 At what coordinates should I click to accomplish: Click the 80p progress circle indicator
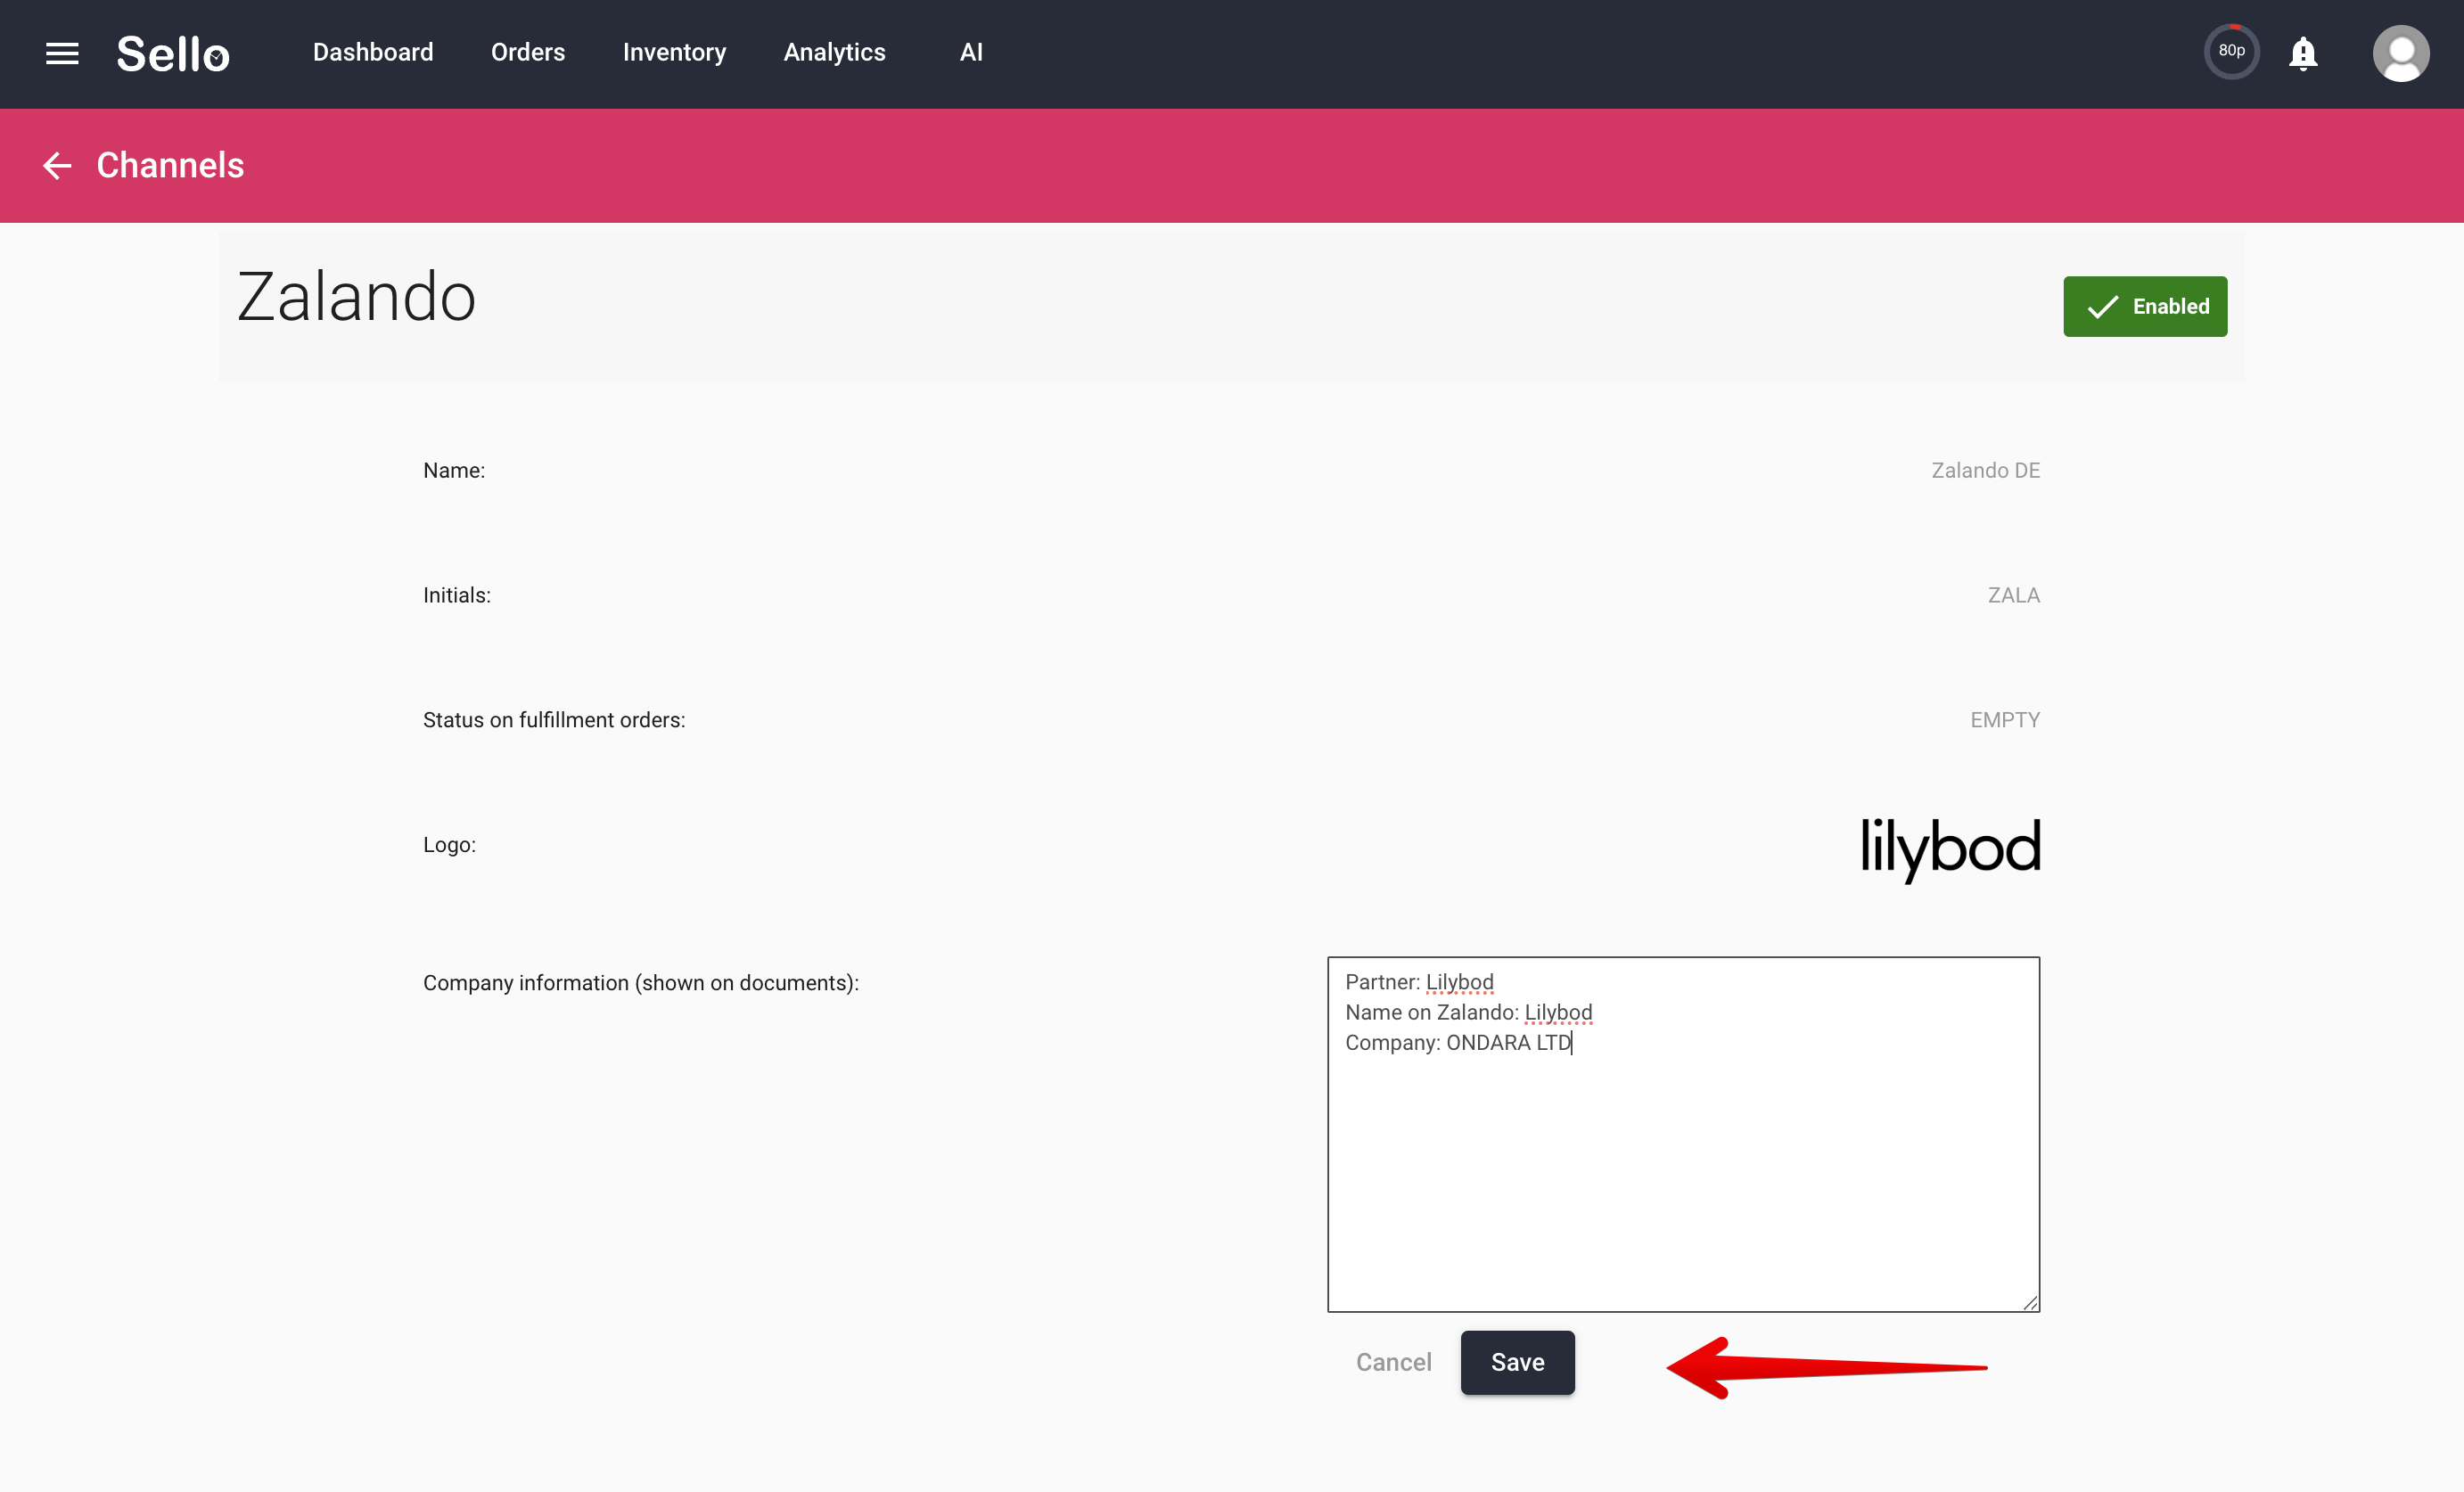[x=2231, y=51]
